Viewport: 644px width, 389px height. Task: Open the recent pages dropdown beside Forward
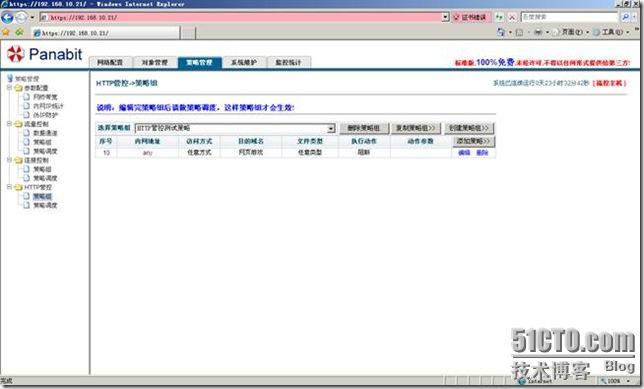pyautogui.click(x=32, y=18)
